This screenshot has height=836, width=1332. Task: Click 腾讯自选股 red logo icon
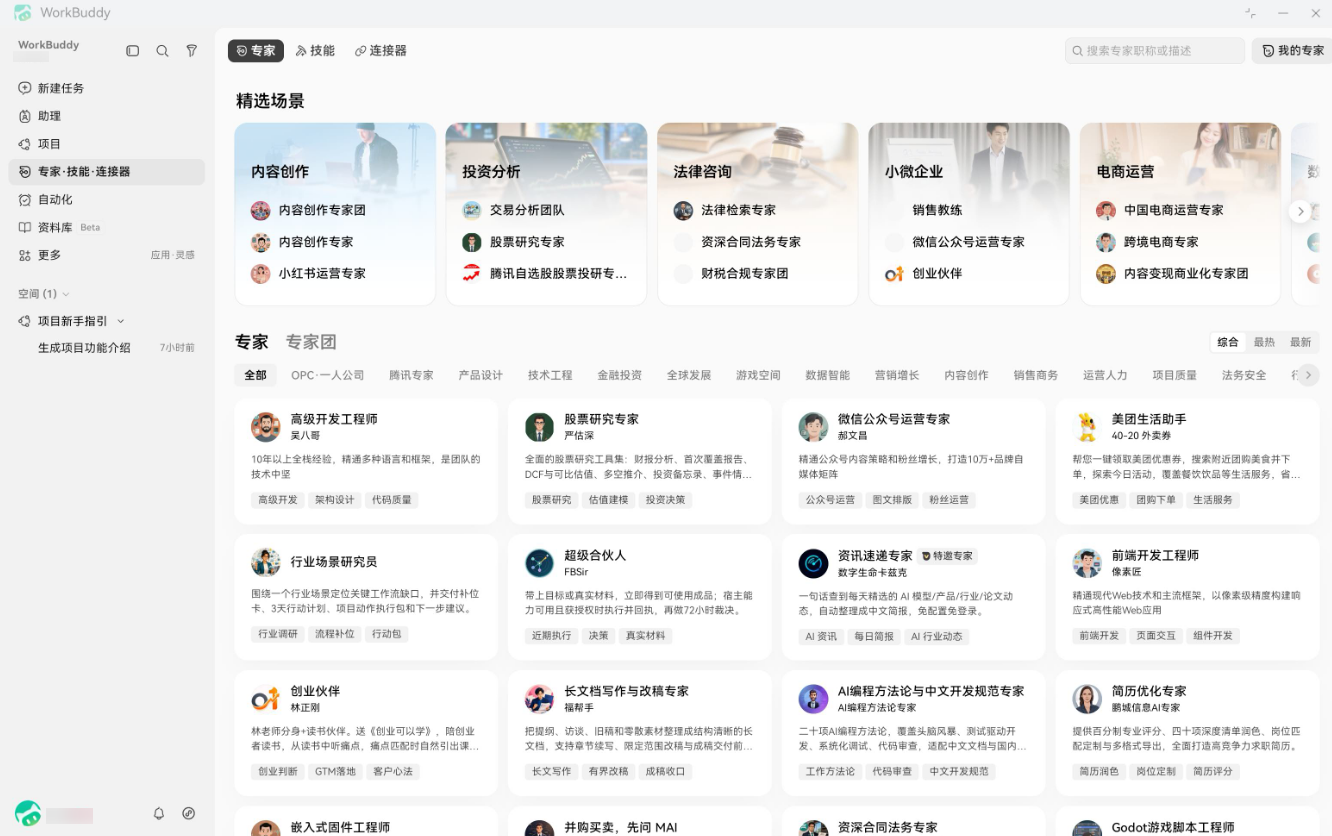coord(472,273)
